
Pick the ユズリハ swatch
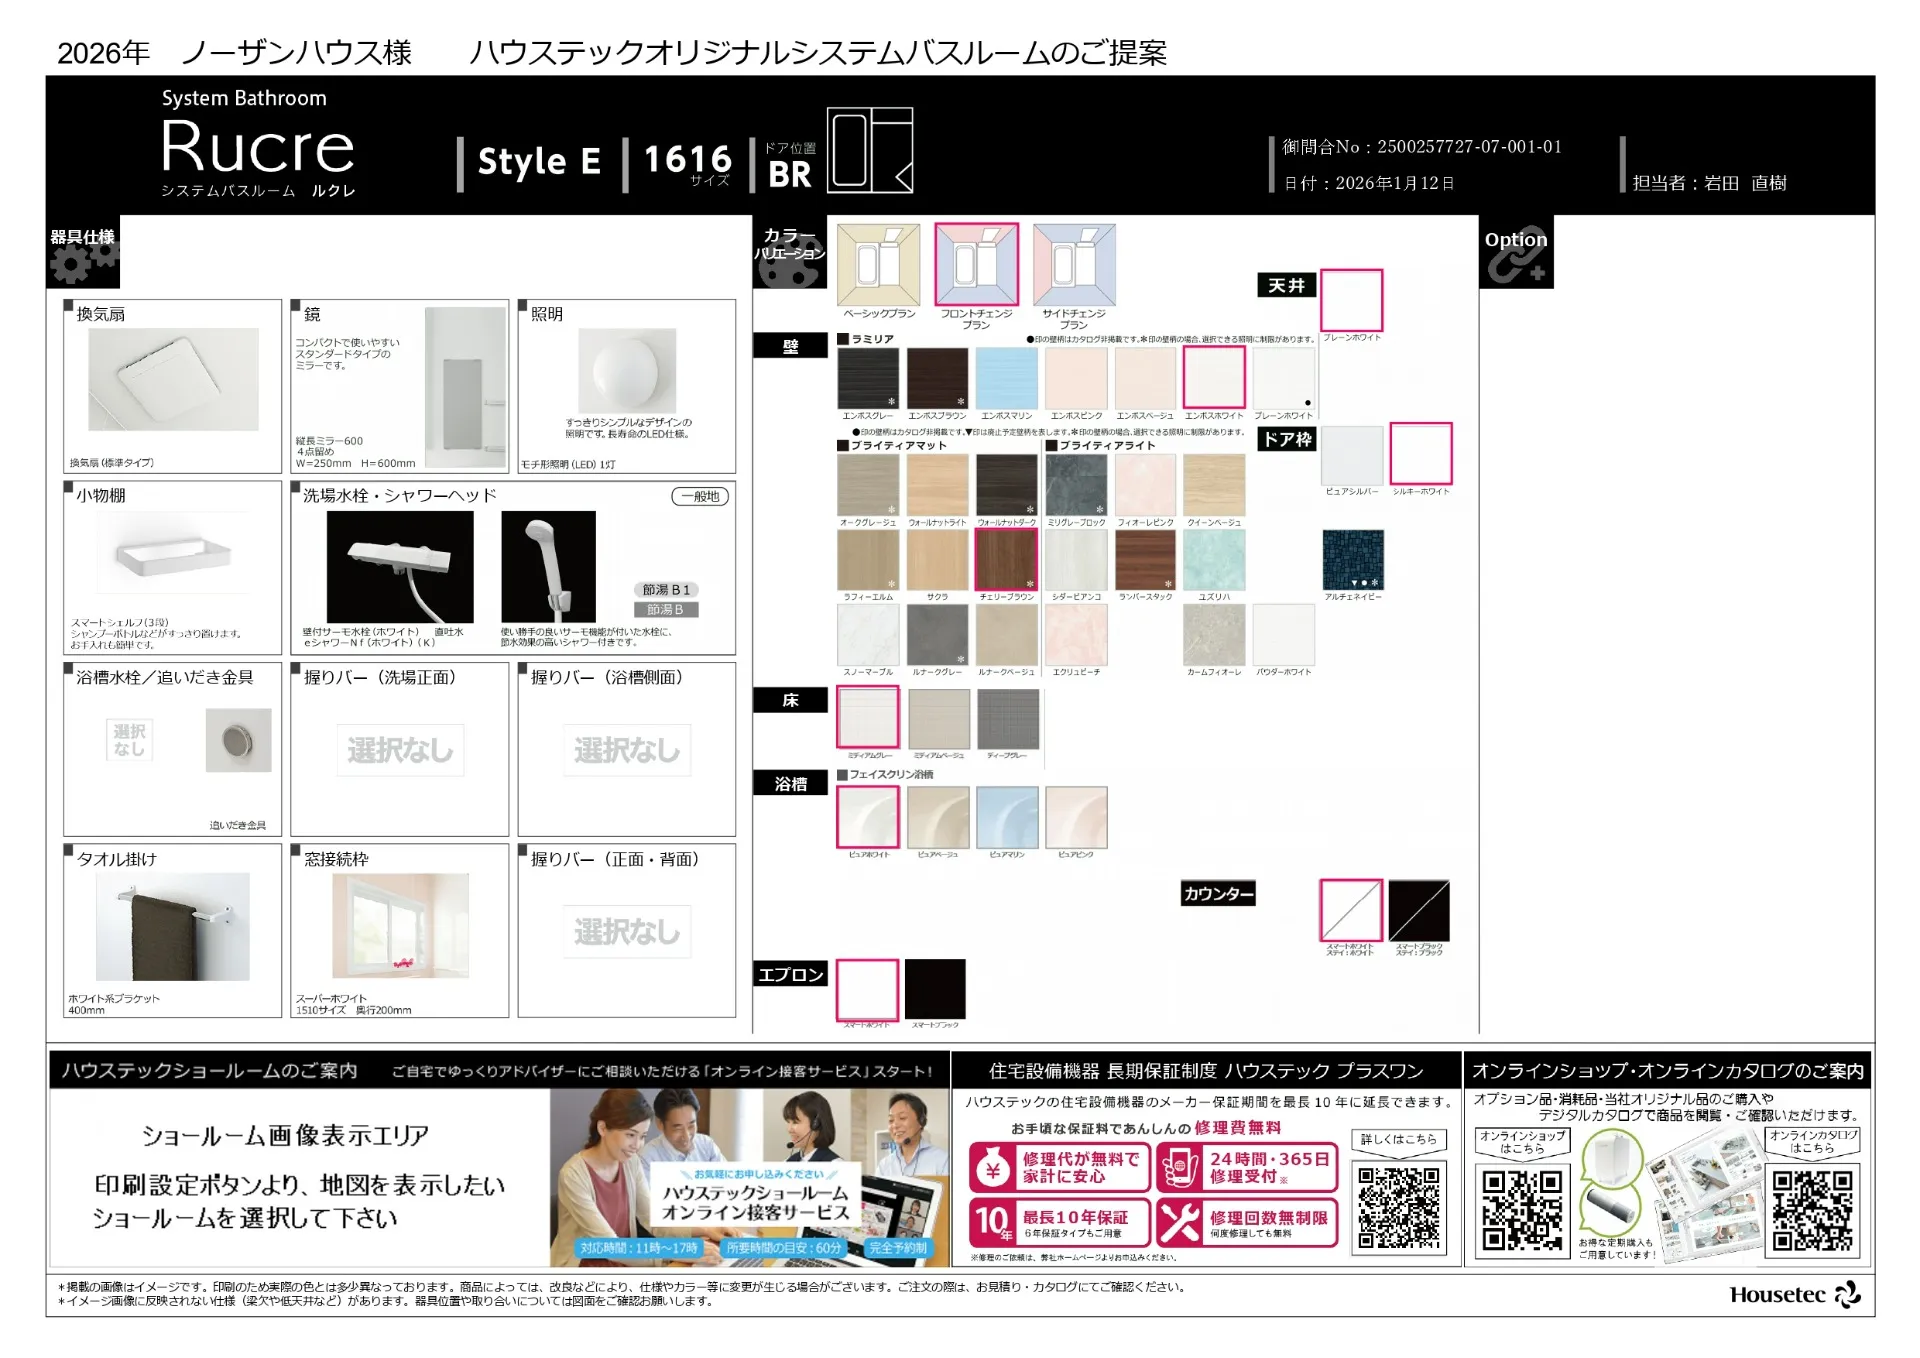click(1214, 560)
